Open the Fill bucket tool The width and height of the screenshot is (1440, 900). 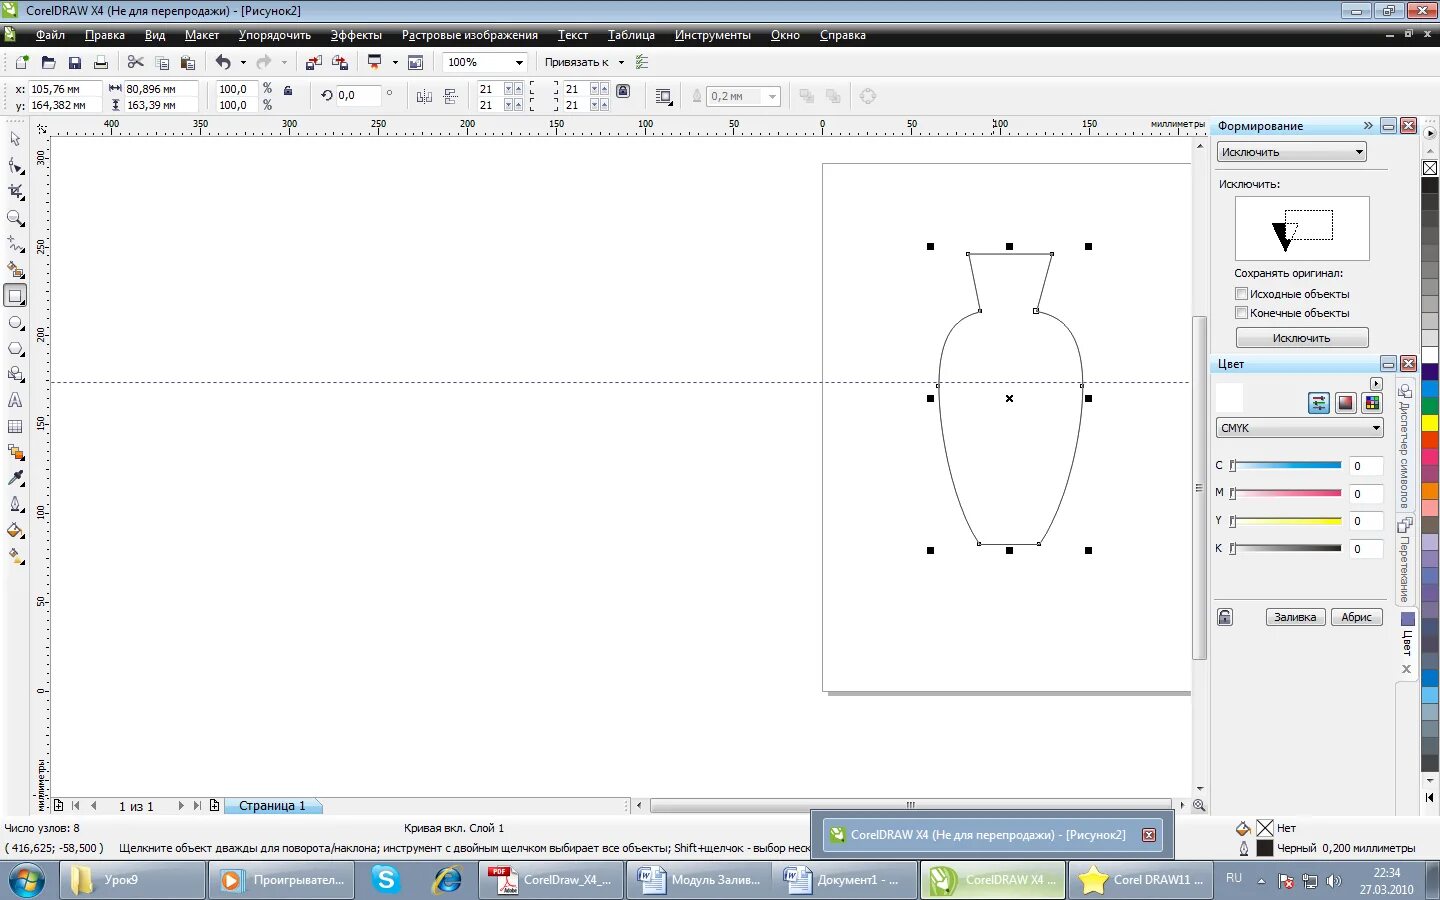coord(15,530)
